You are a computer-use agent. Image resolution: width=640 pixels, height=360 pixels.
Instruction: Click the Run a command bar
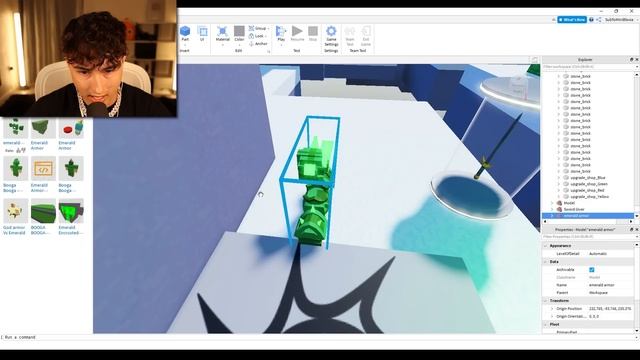pyautogui.click(x=318, y=337)
